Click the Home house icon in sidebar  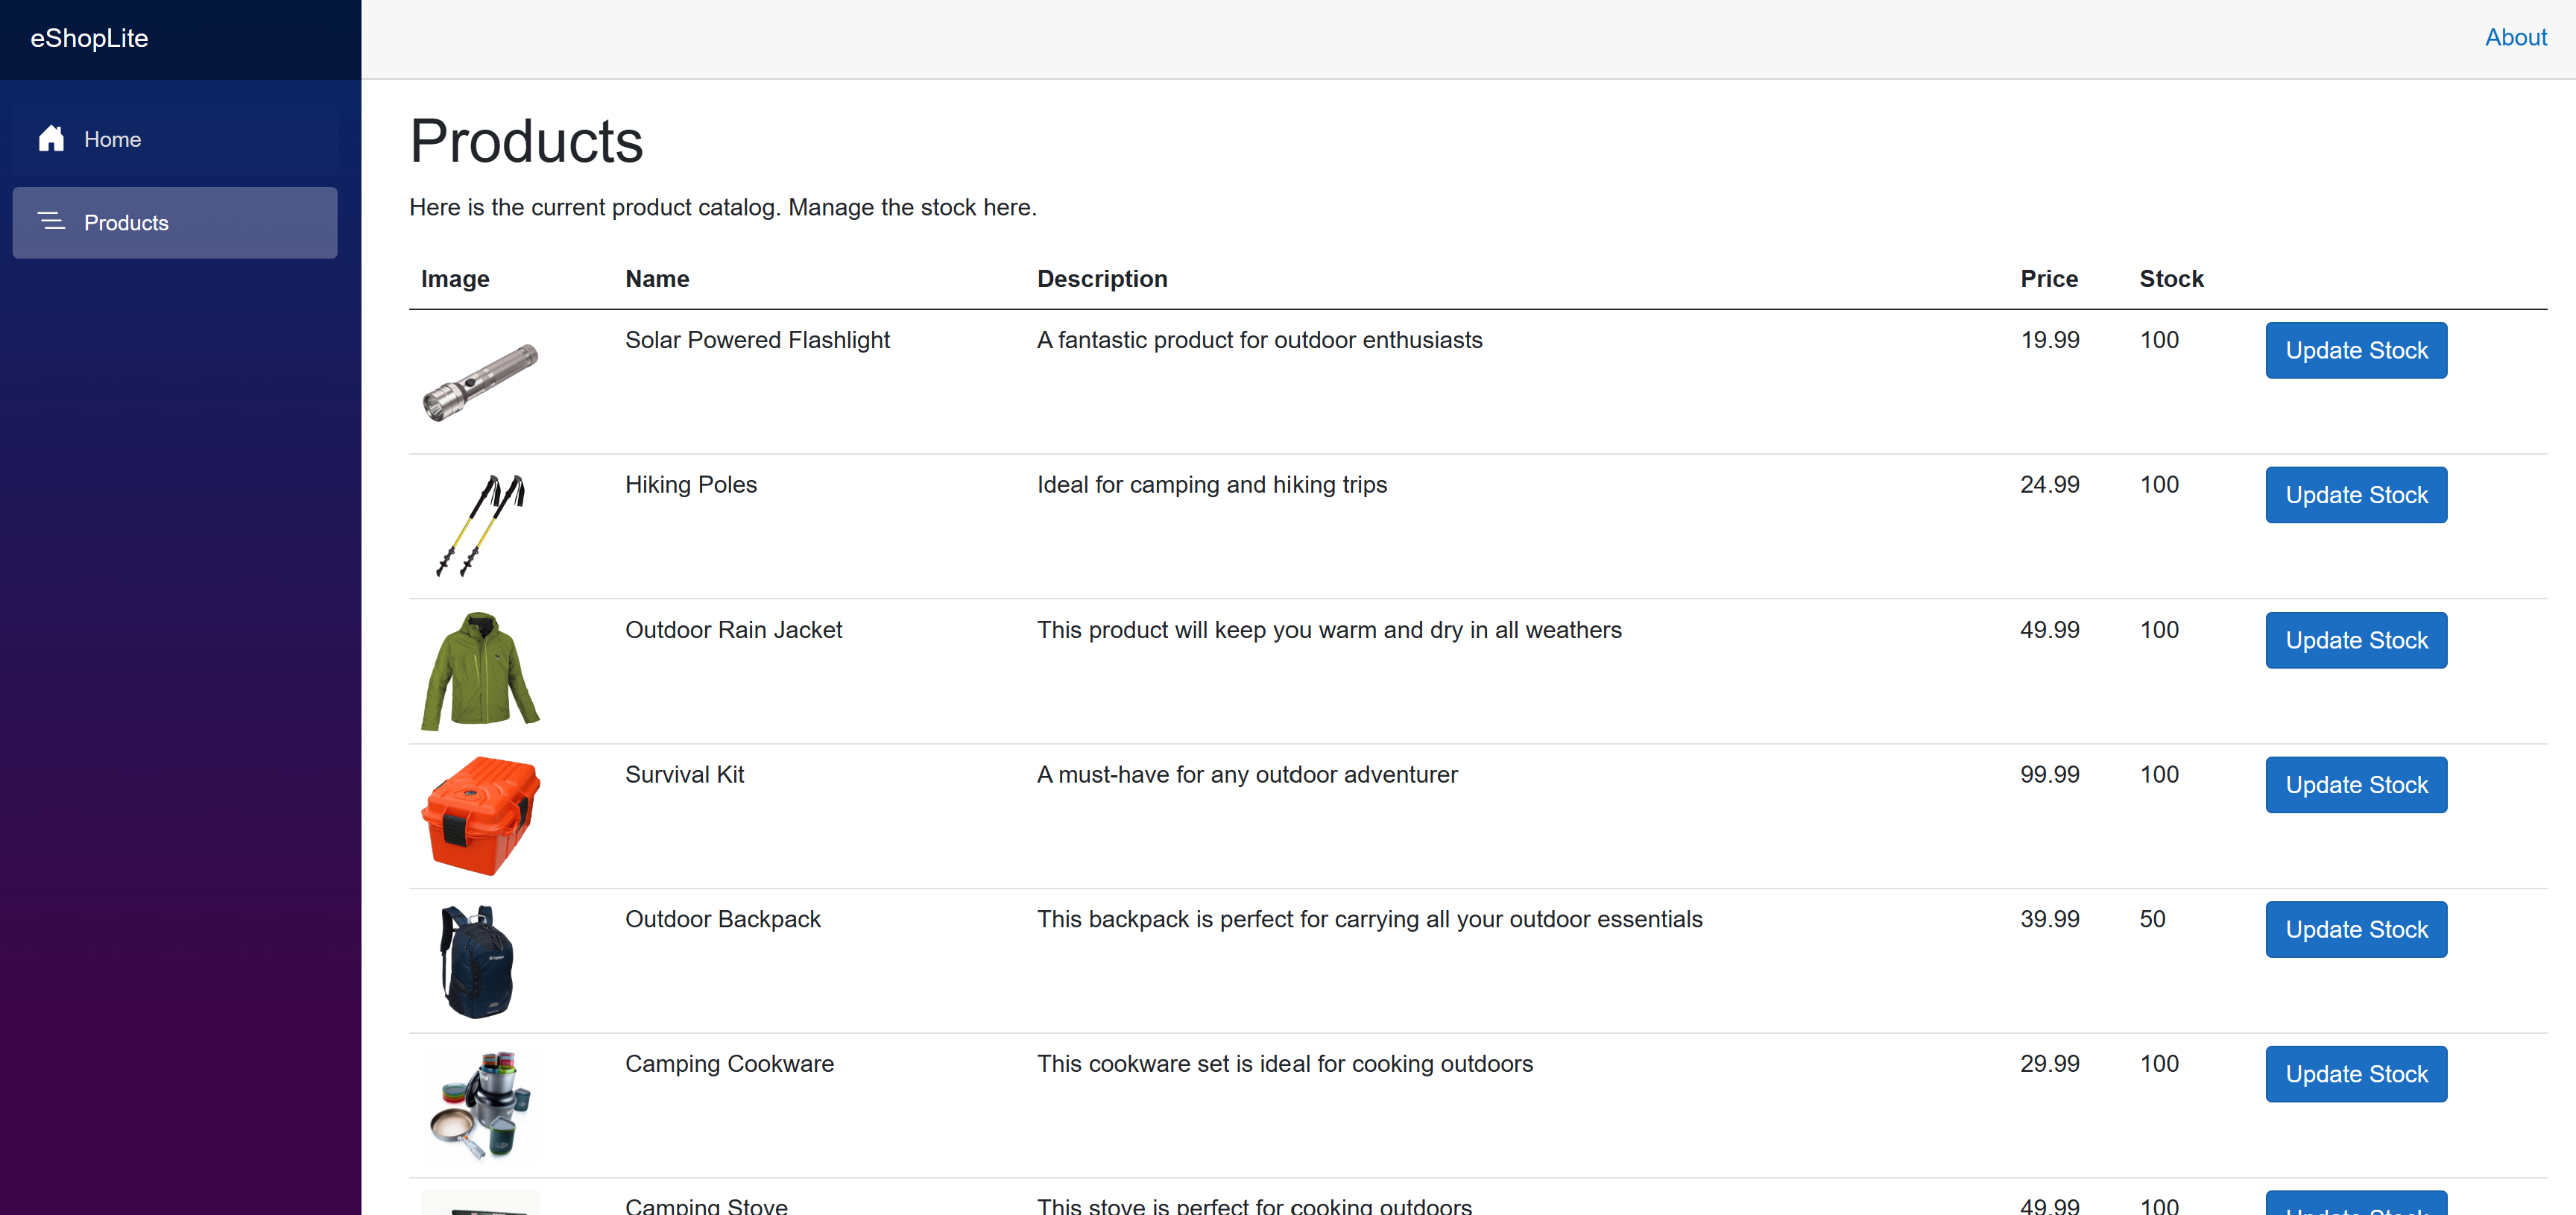click(51, 139)
